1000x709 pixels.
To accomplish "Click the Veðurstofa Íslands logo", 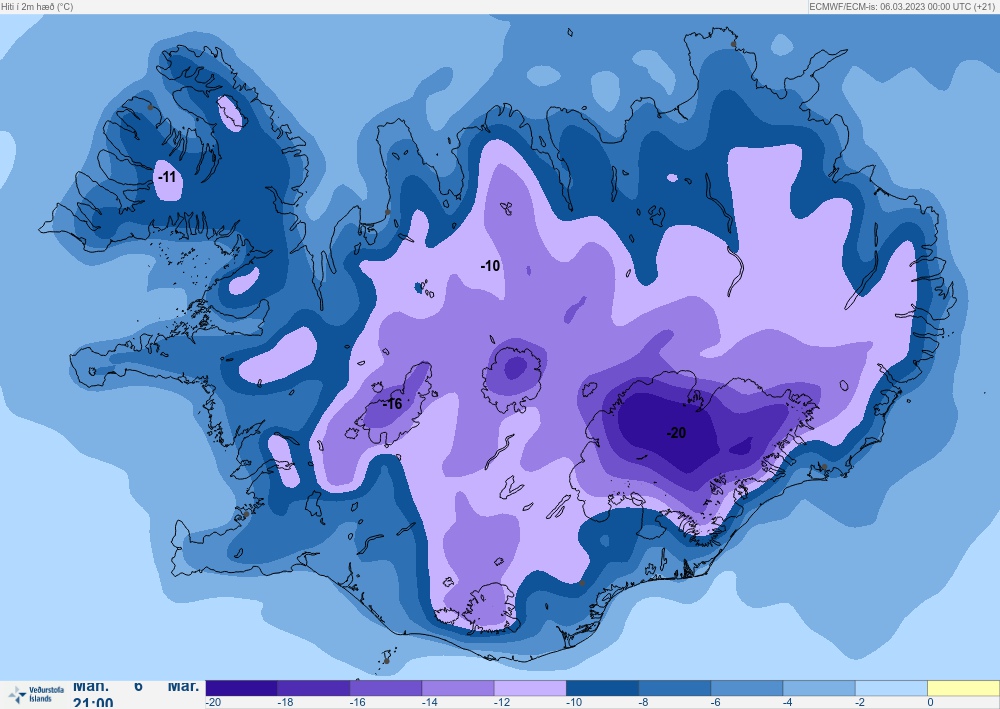I will [x=36, y=694].
